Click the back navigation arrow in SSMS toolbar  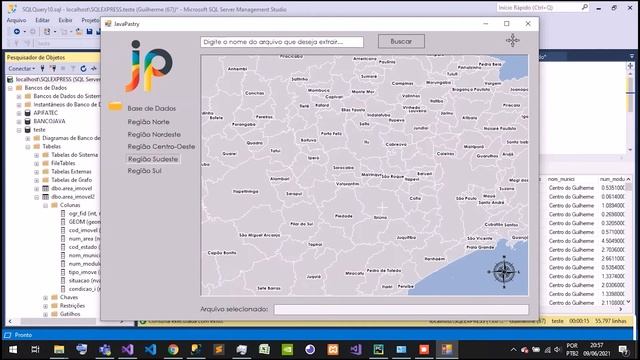pos(17,31)
